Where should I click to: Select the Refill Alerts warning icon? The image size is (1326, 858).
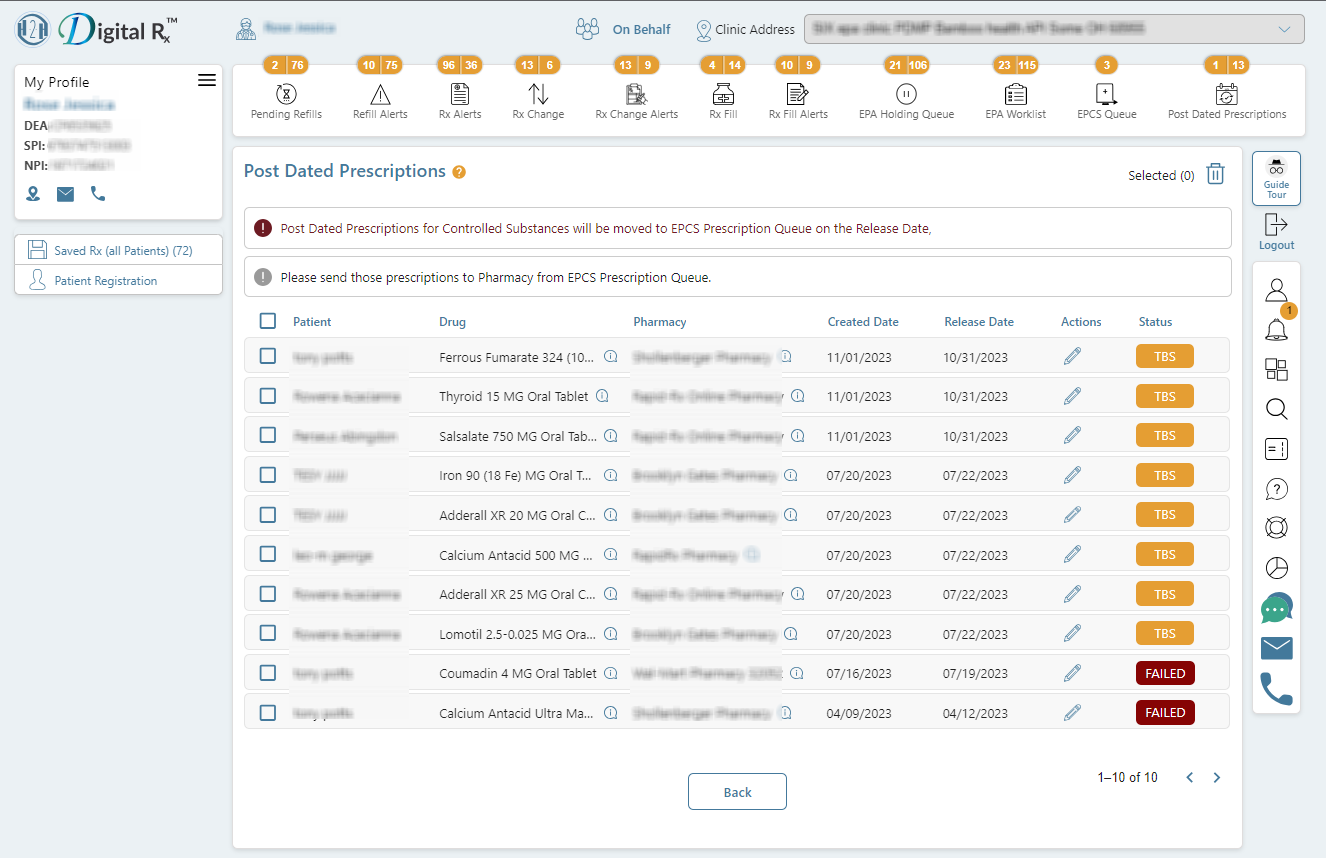(x=380, y=93)
